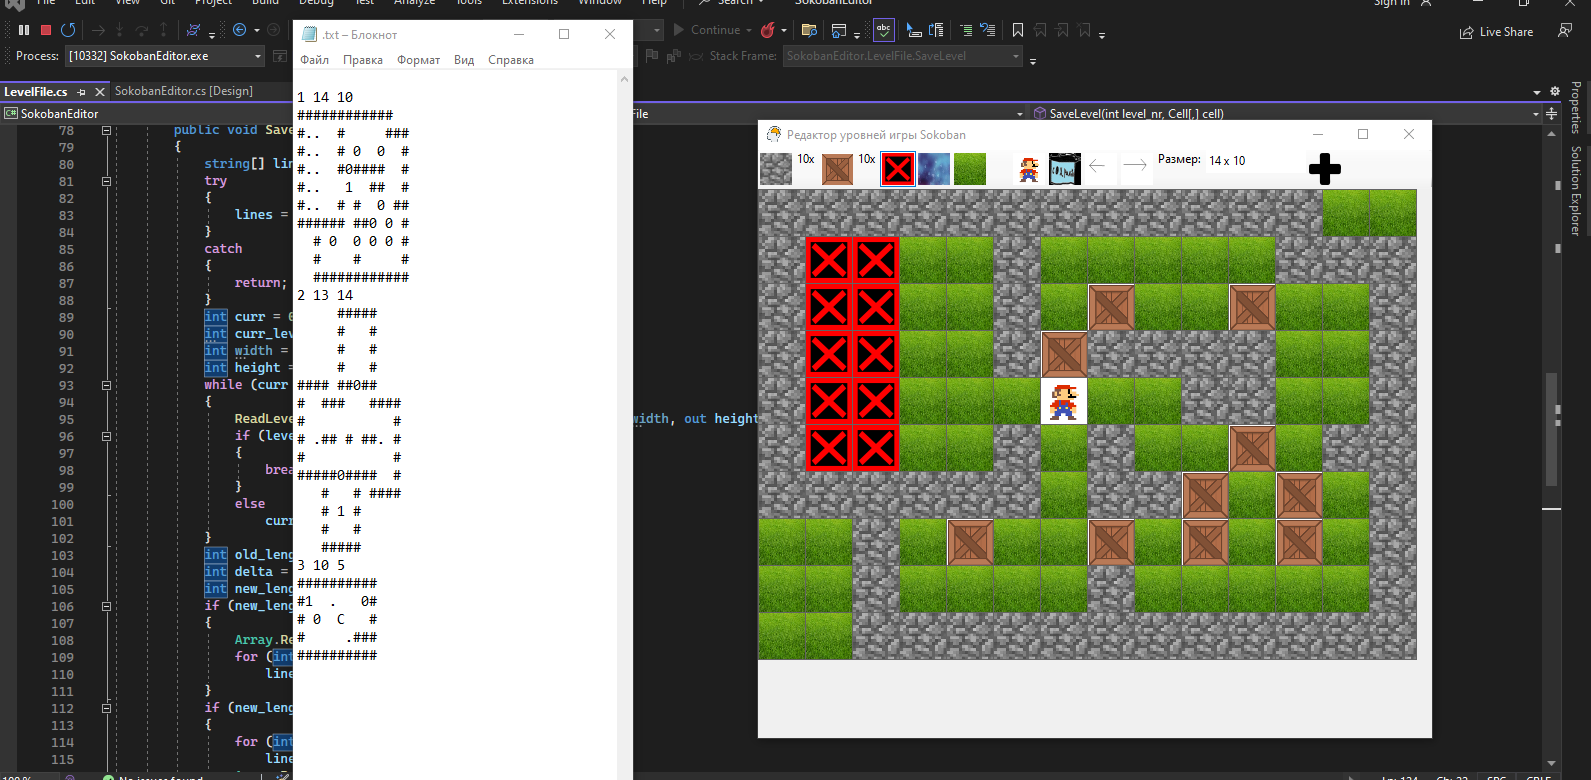Split the code editor window
This screenshot has height=780, width=1591.
[1552, 113]
